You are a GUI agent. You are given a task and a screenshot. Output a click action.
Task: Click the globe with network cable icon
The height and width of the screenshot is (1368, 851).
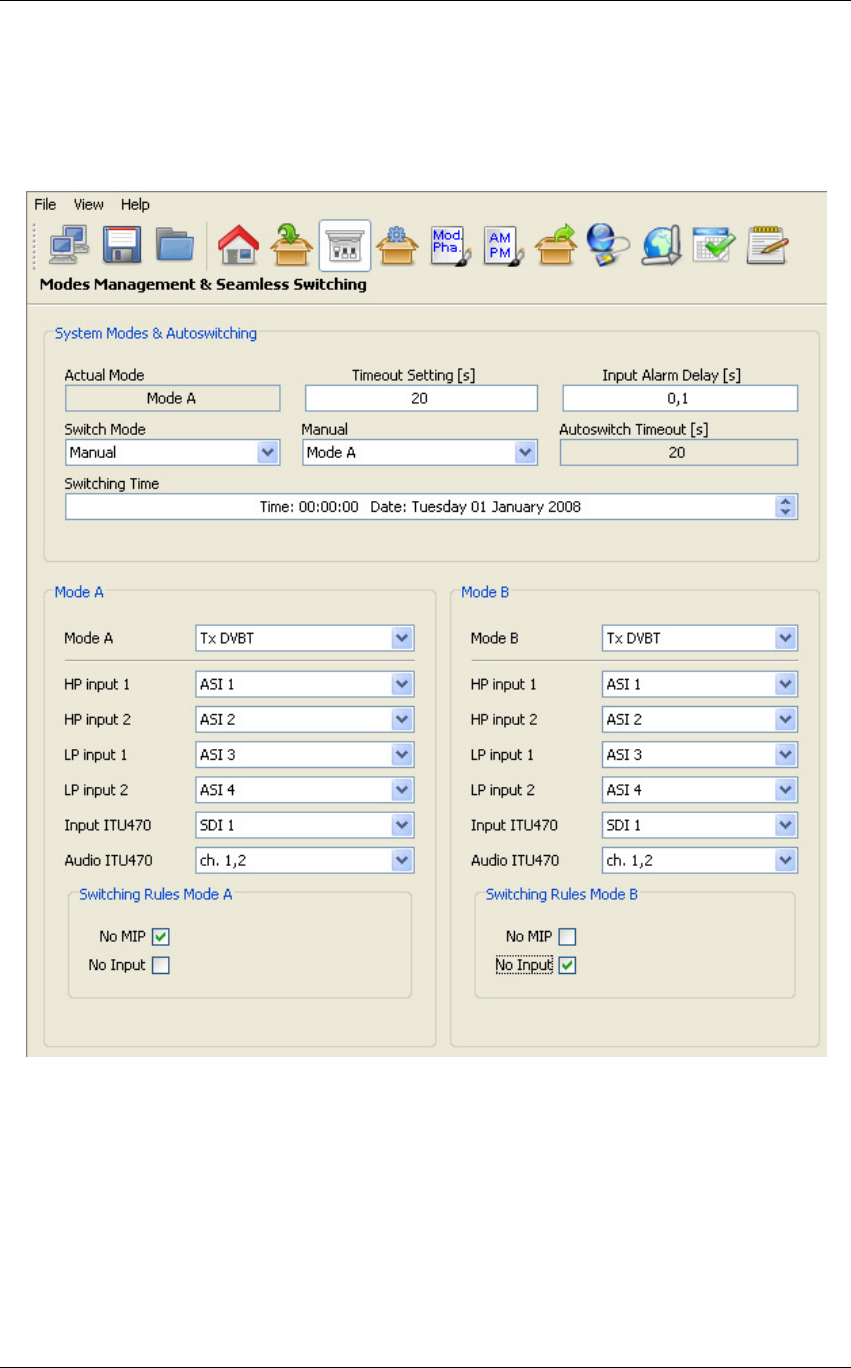point(608,246)
